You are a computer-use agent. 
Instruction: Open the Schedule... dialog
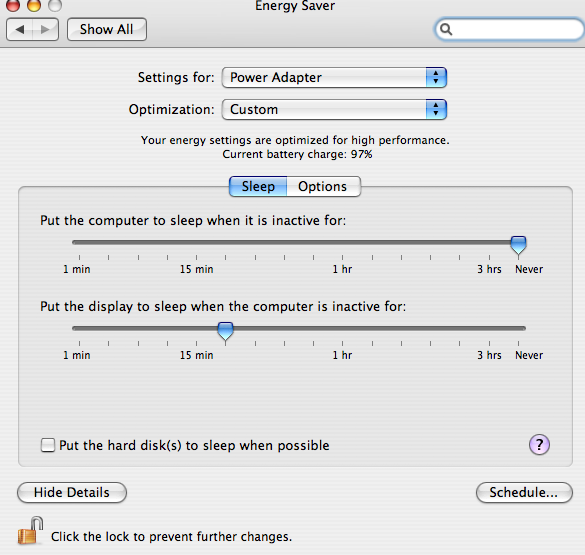click(x=524, y=492)
